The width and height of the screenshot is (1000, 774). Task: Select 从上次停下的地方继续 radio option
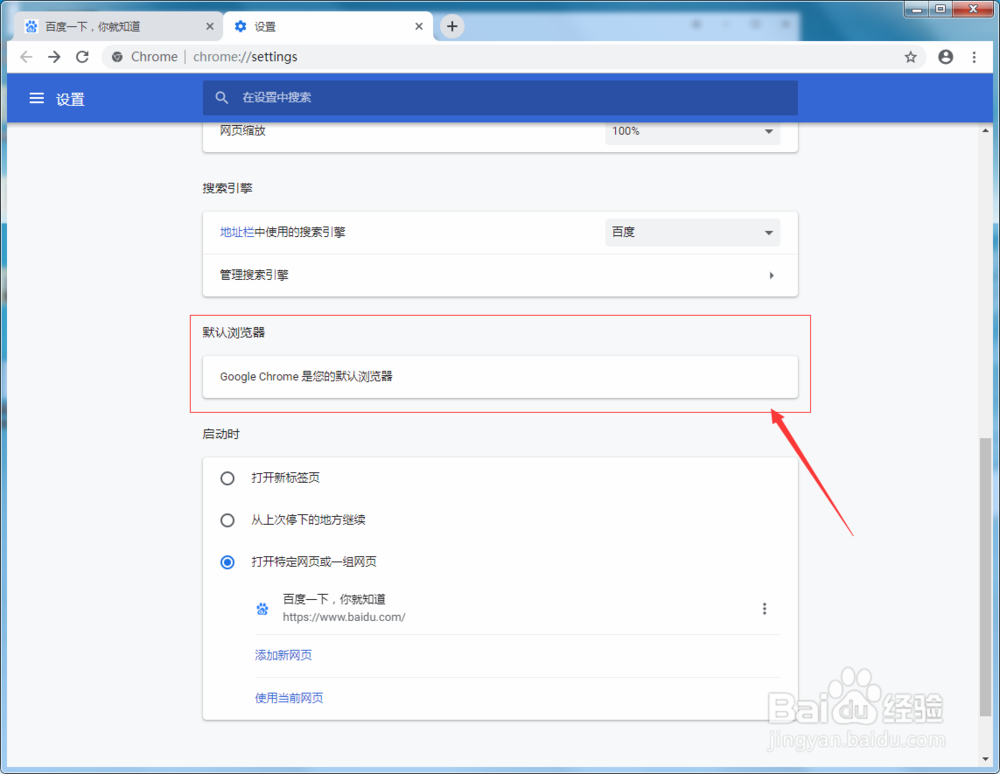pyautogui.click(x=227, y=520)
